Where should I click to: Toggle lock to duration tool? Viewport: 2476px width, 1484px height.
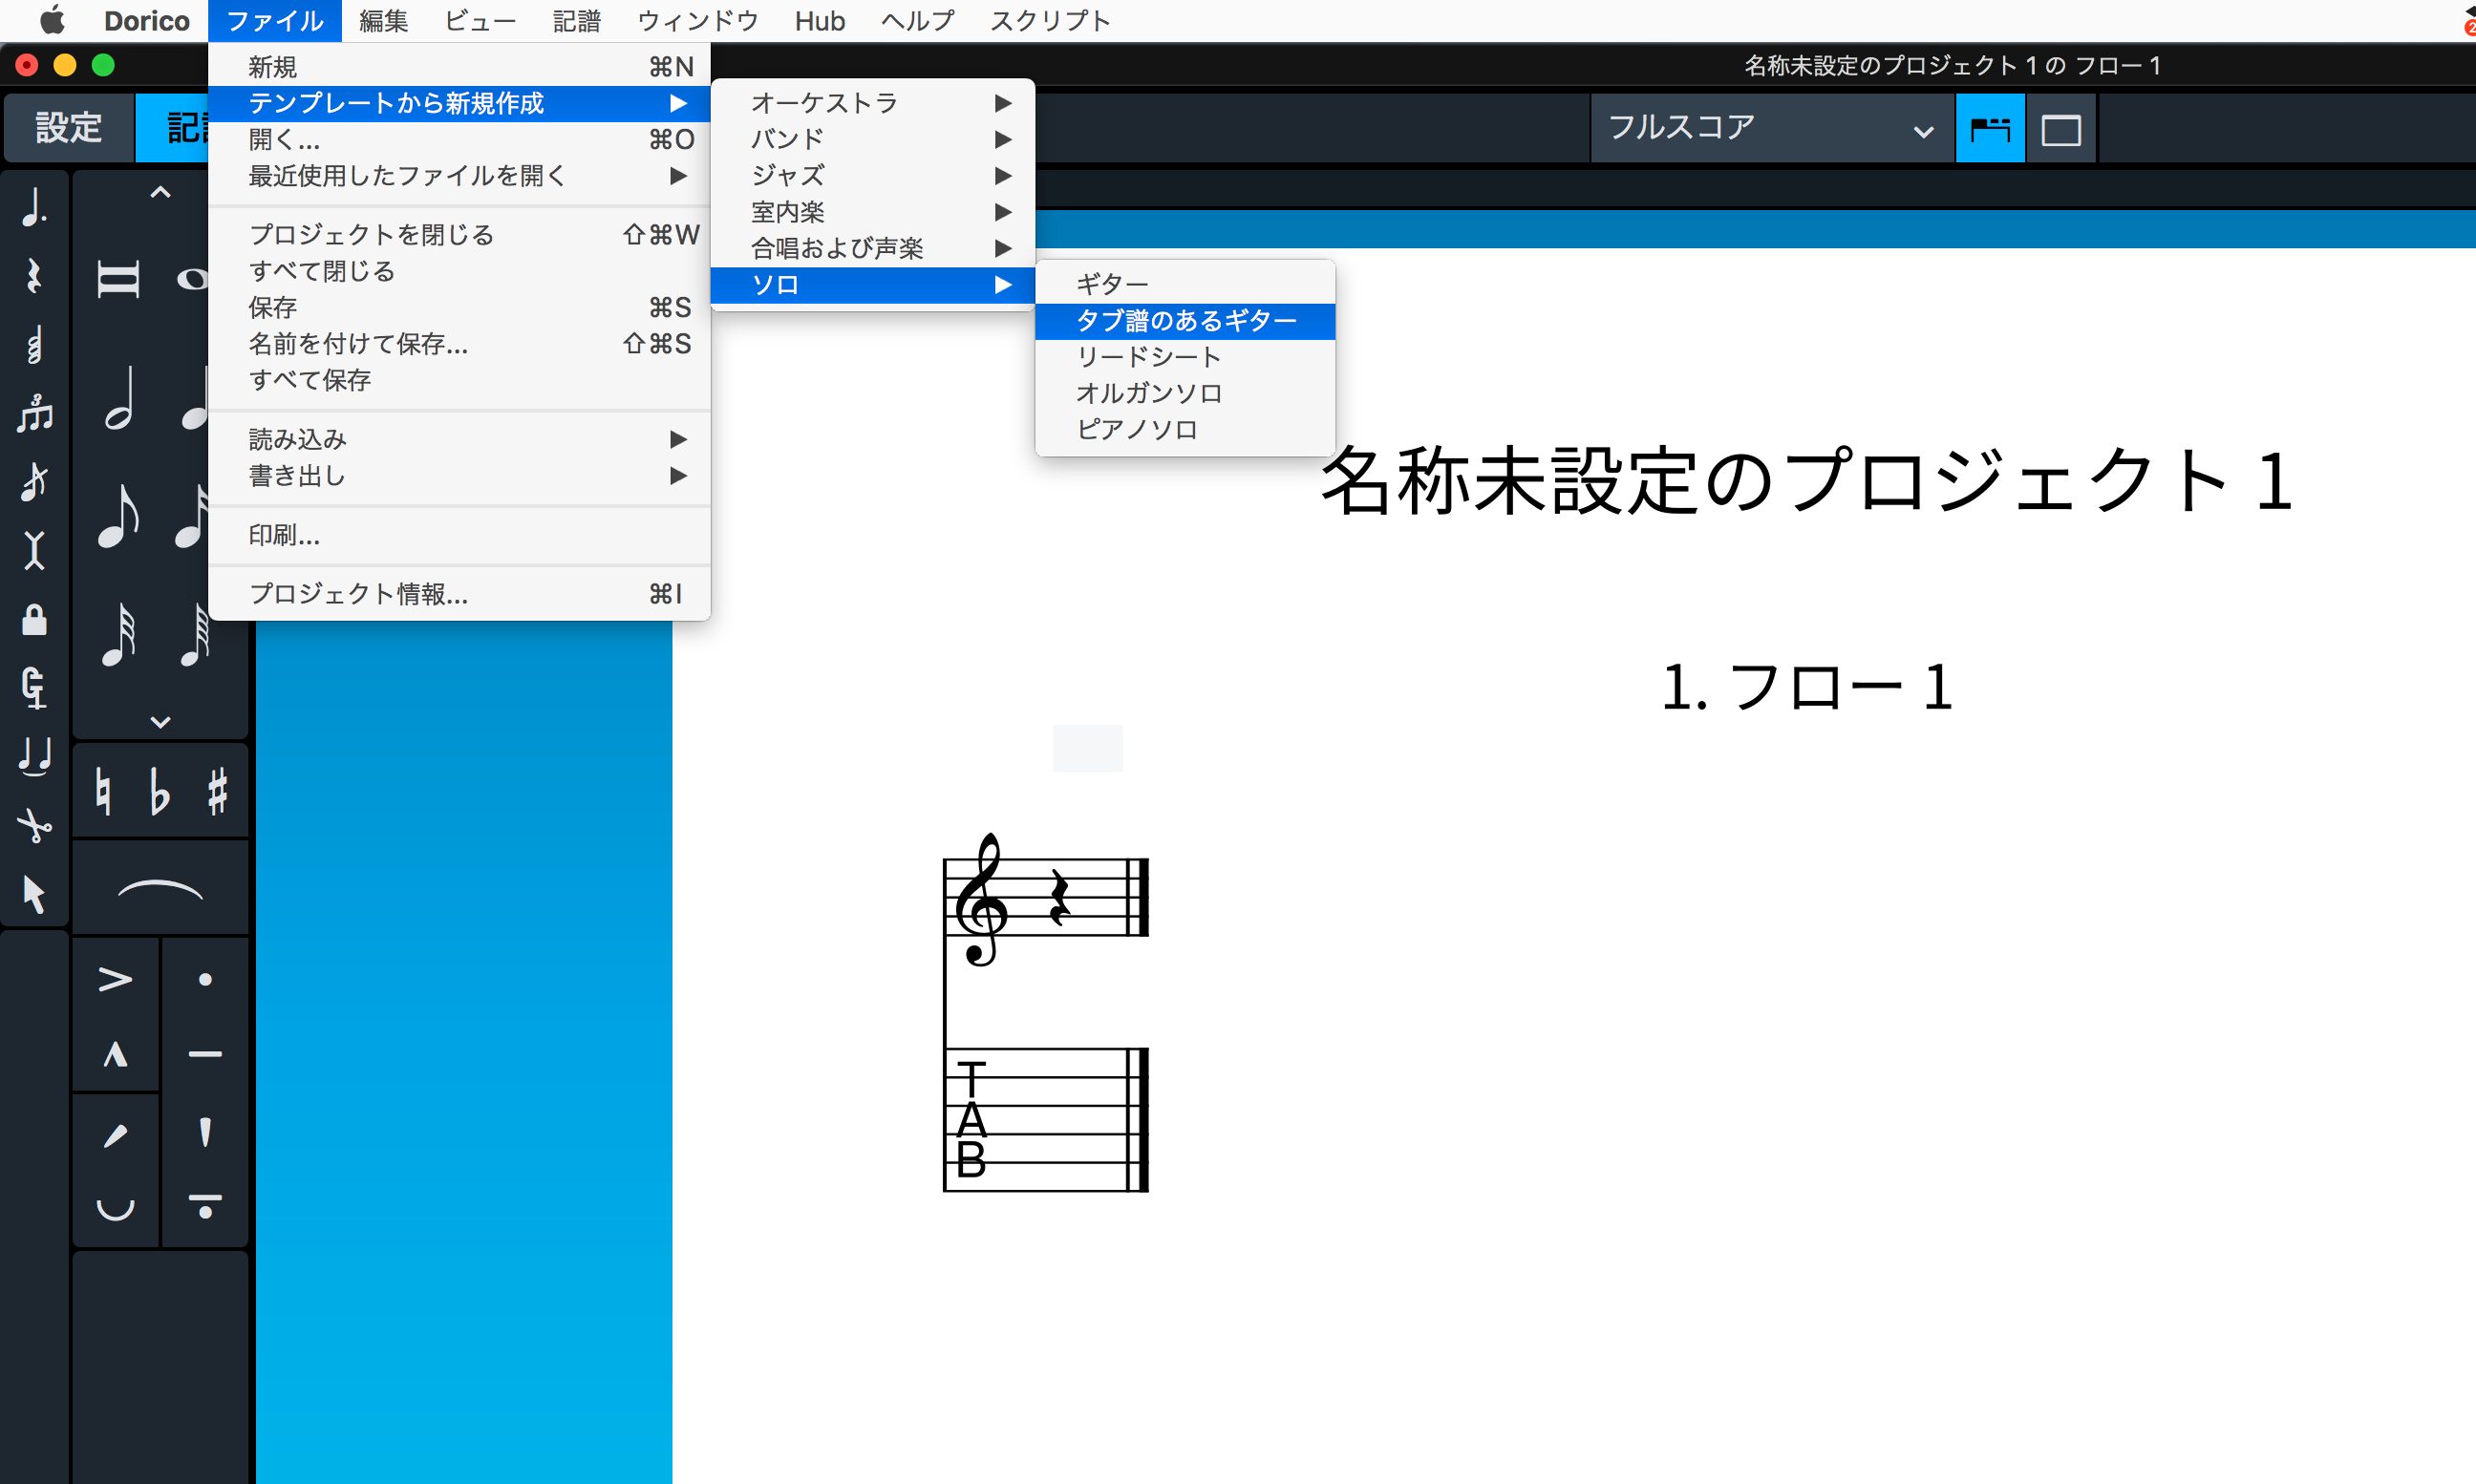tap(34, 619)
